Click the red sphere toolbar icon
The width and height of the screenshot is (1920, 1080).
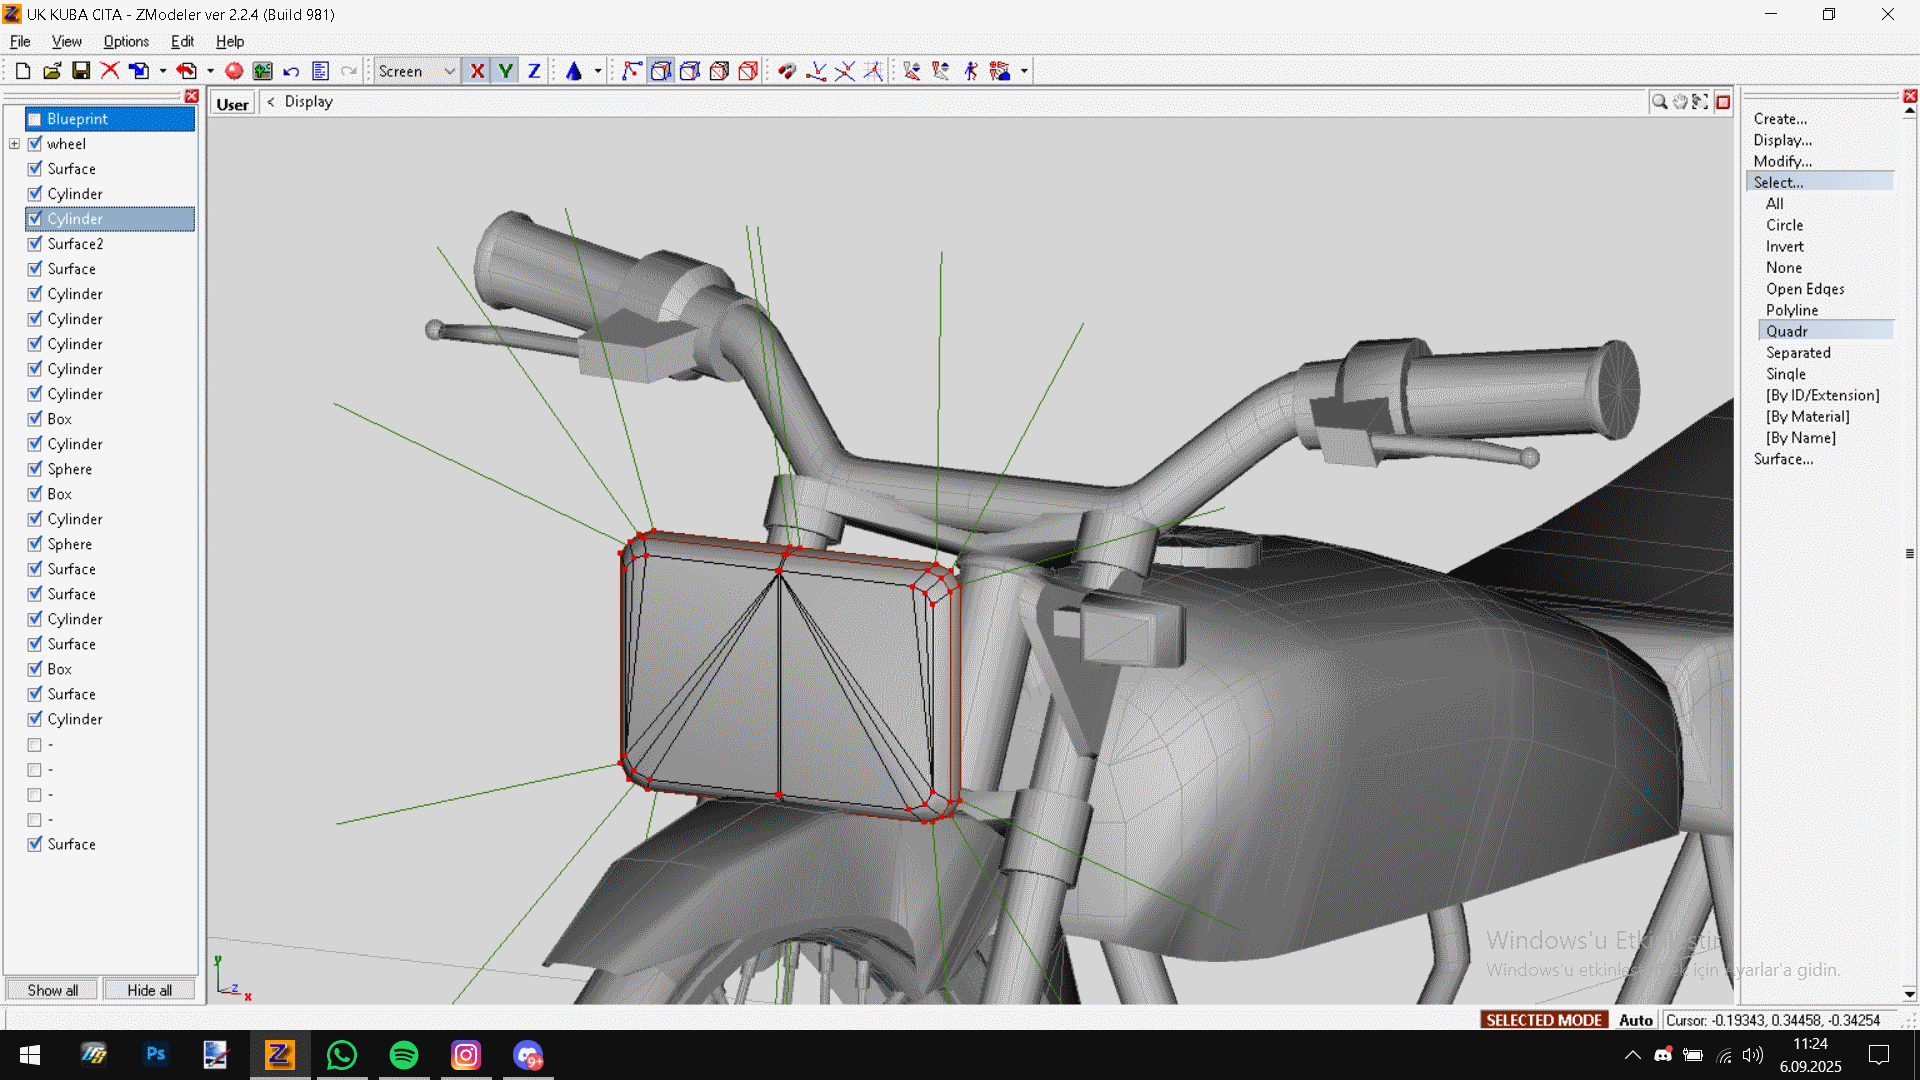tap(234, 71)
